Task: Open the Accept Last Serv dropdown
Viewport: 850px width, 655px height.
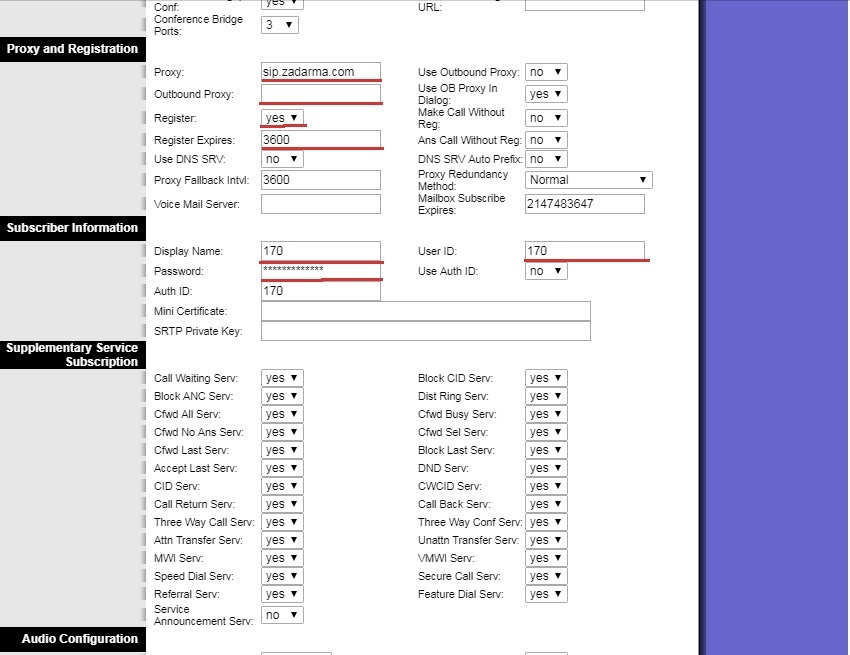Action: point(282,468)
